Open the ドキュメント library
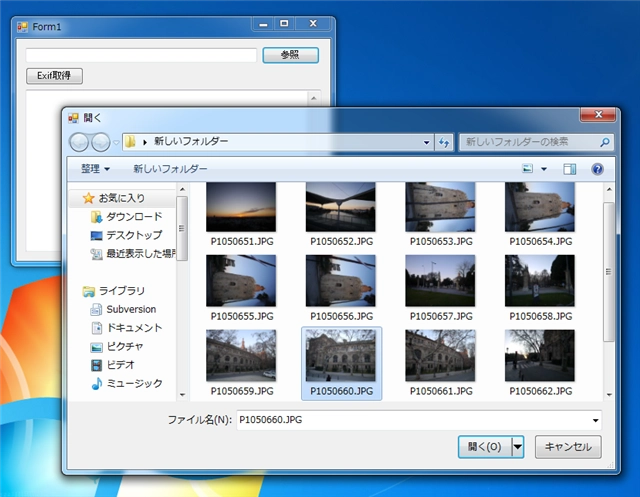This screenshot has height=497, width=640. point(134,328)
